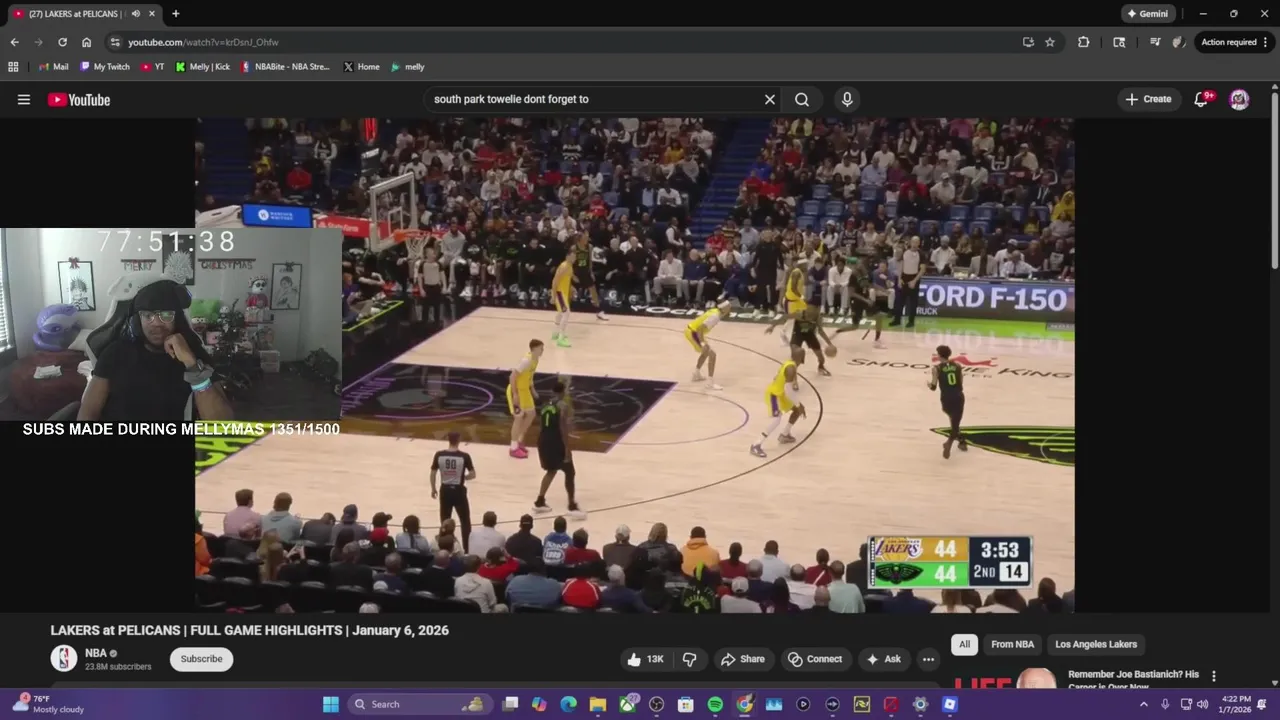The width and height of the screenshot is (1280, 720).
Task: Select the Lakers at Pelicans browser tab
Action: coord(75,14)
